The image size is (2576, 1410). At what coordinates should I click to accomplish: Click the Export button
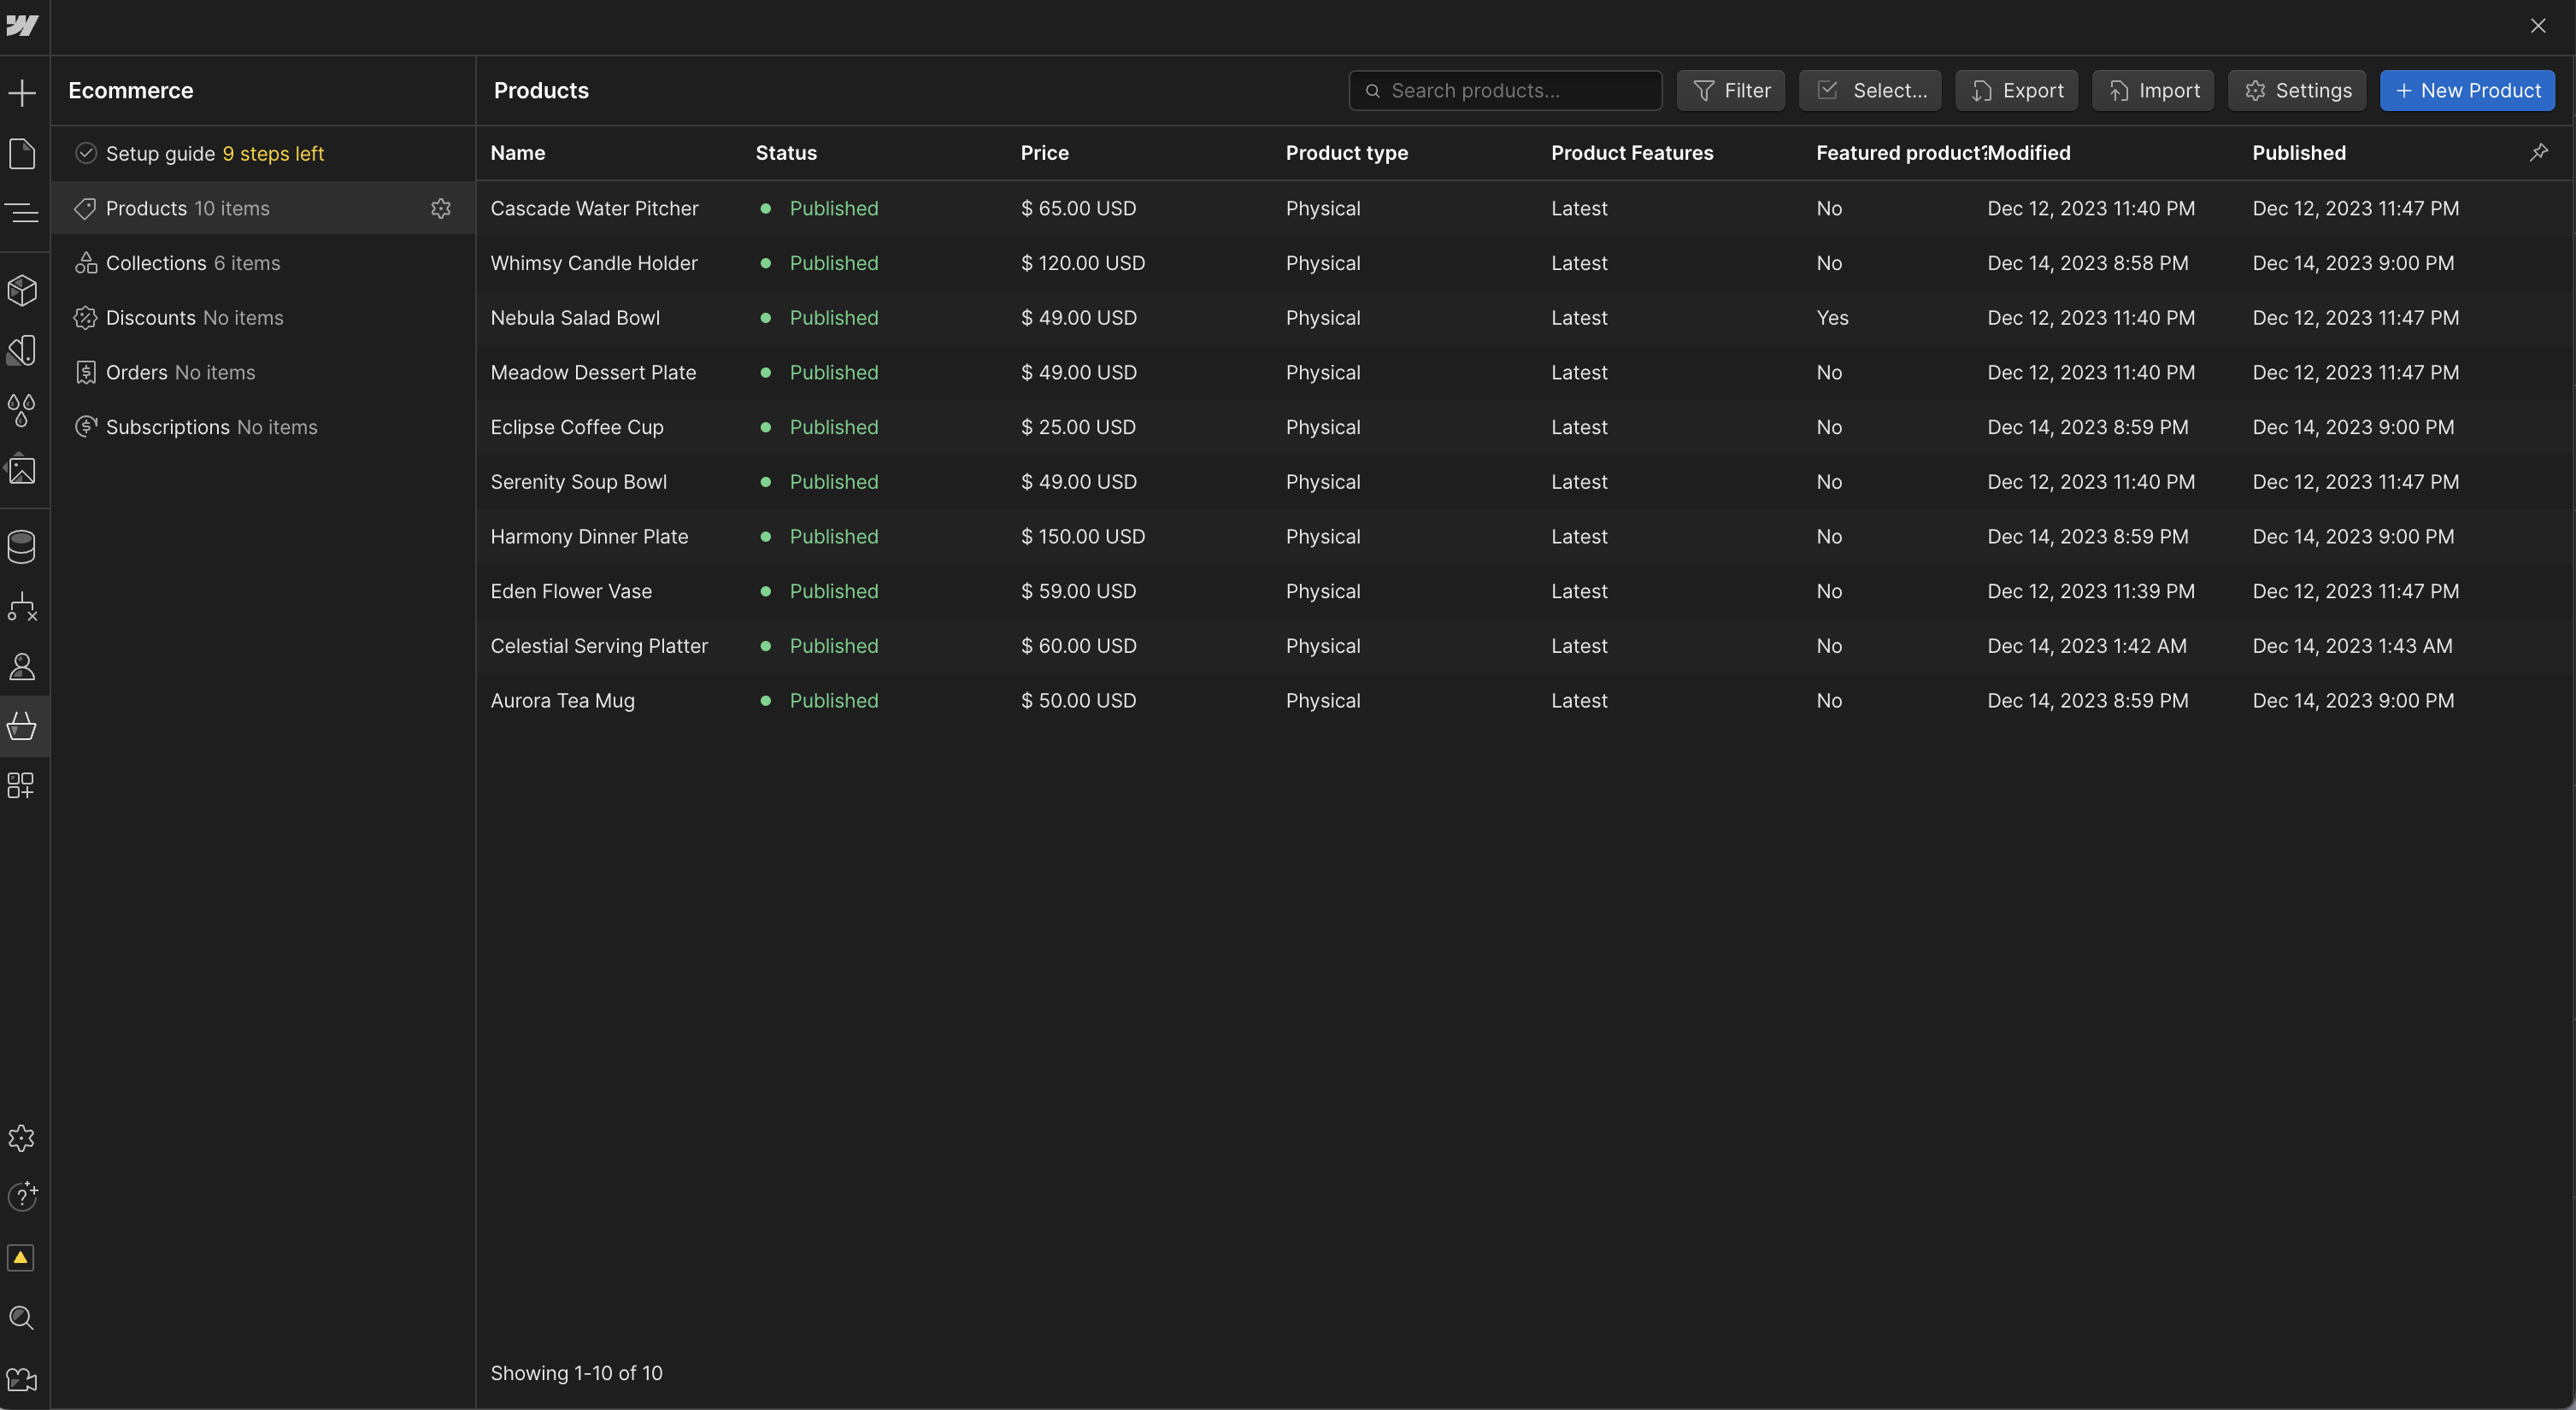coord(2016,90)
